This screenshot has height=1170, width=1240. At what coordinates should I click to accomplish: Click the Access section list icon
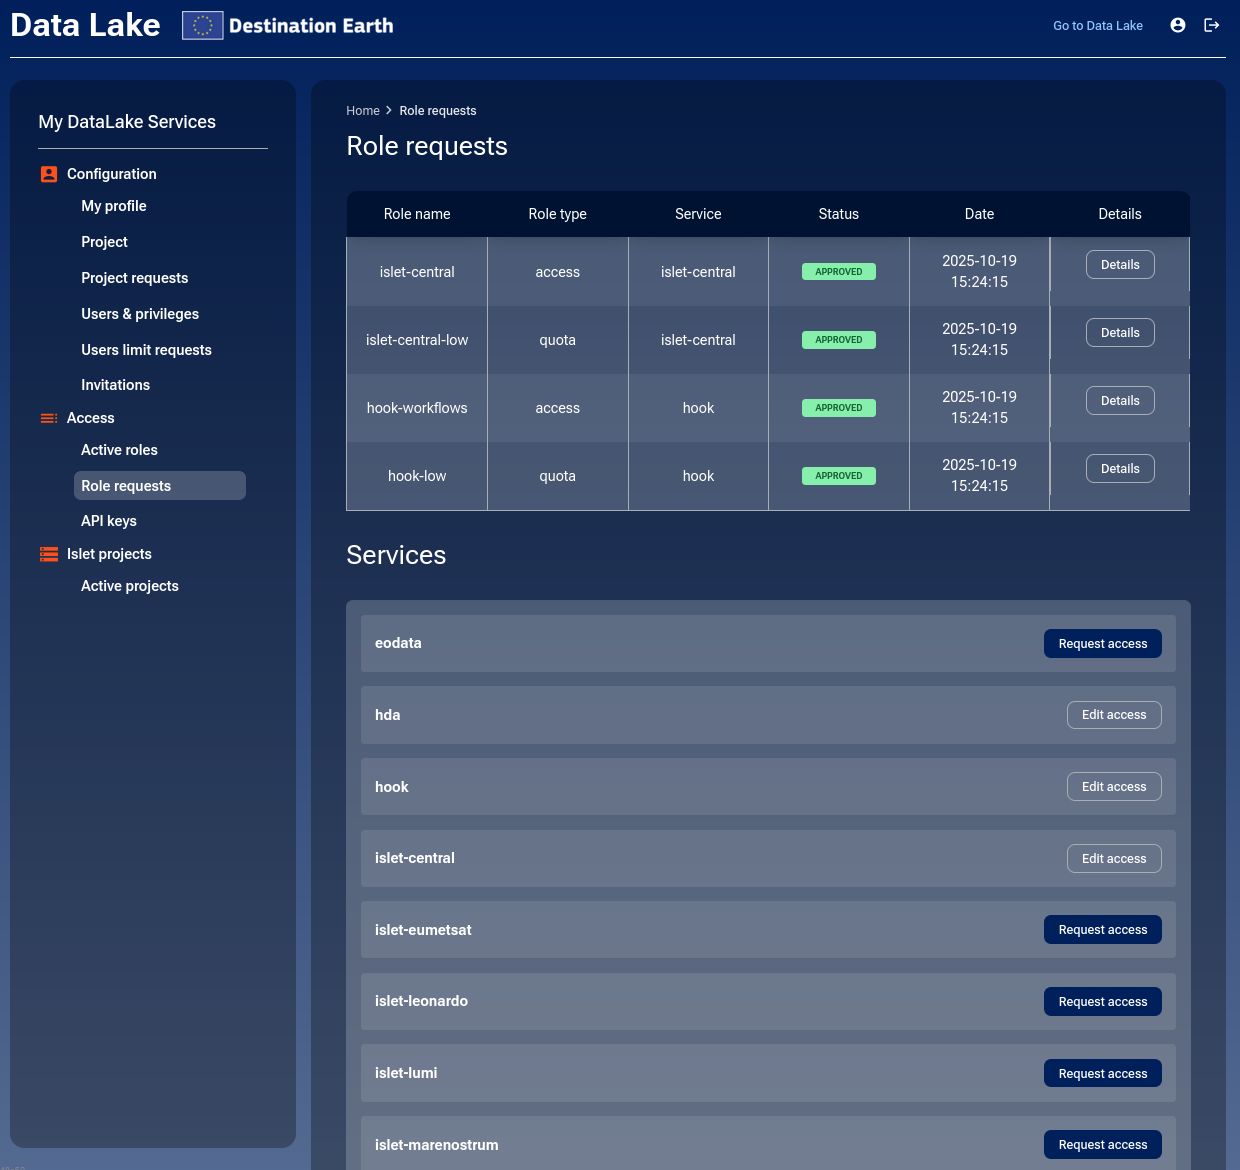pyautogui.click(x=49, y=418)
